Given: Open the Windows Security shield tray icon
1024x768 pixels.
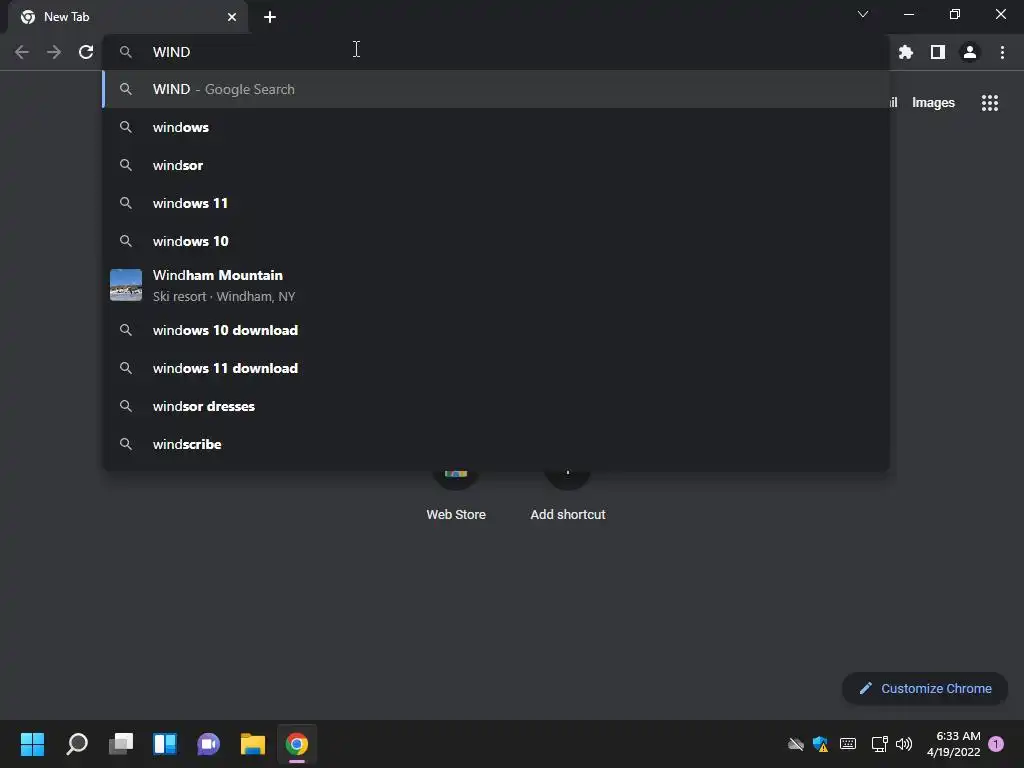Looking at the screenshot, I should click(820, 744).
